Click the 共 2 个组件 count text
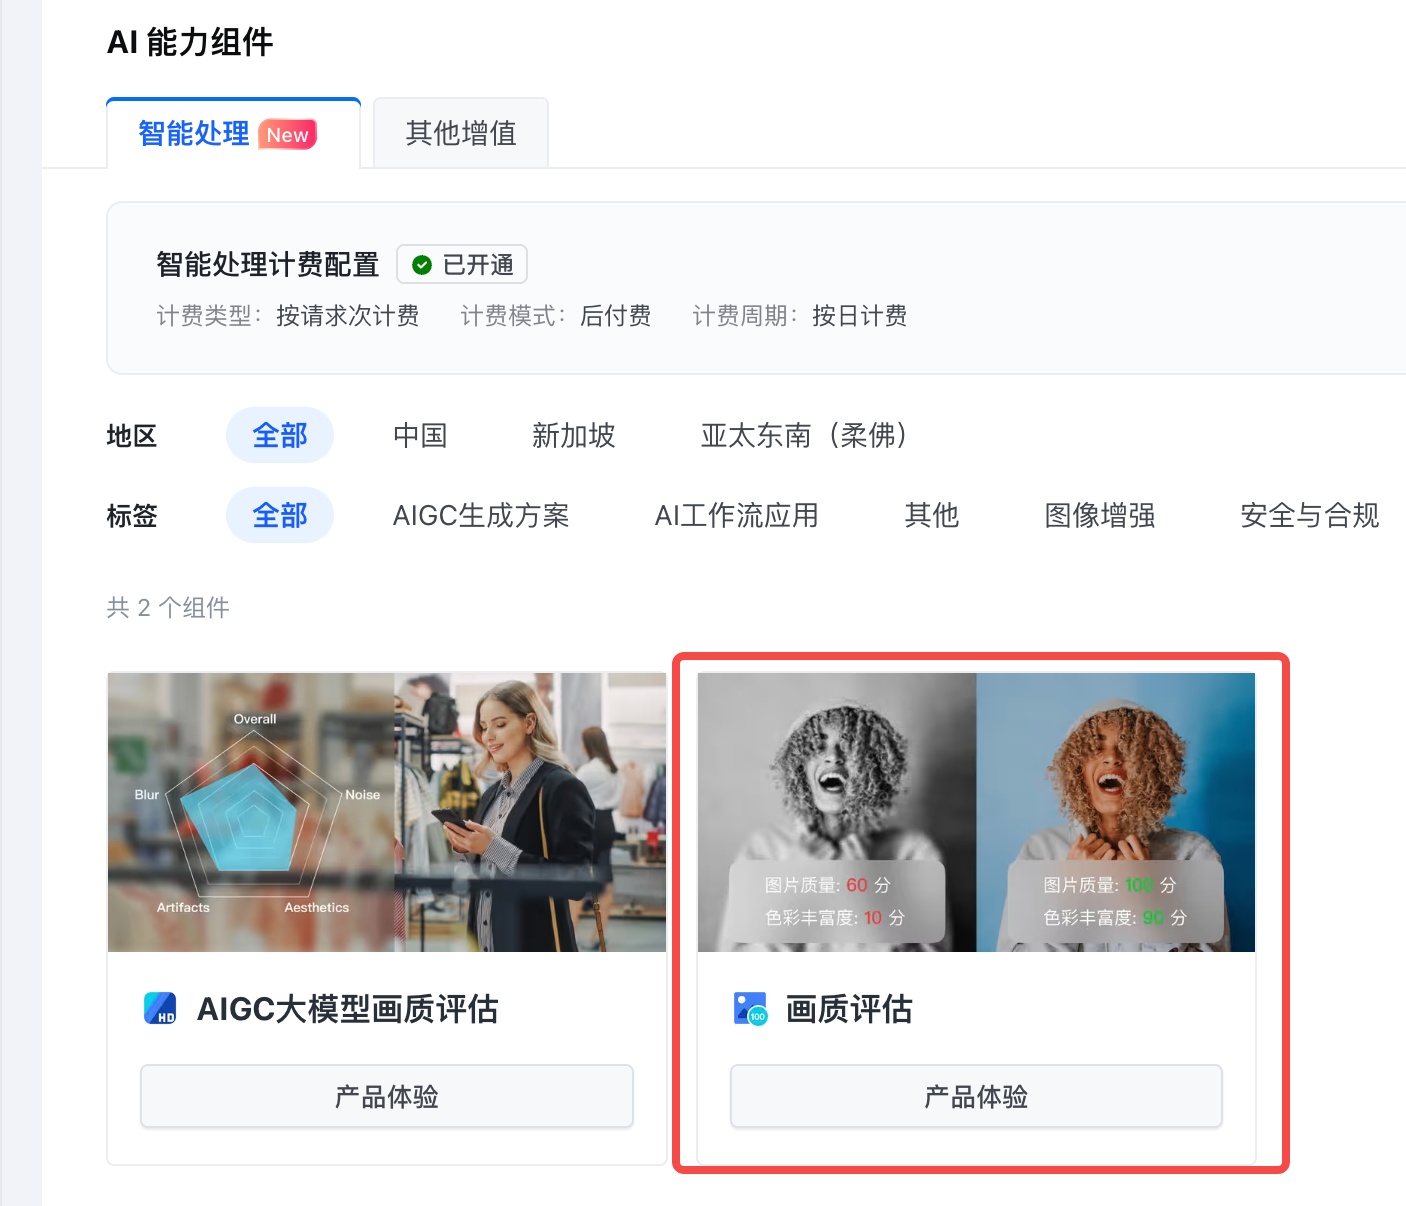This screenshot has height=1206, width=1406. click(168, 607)
